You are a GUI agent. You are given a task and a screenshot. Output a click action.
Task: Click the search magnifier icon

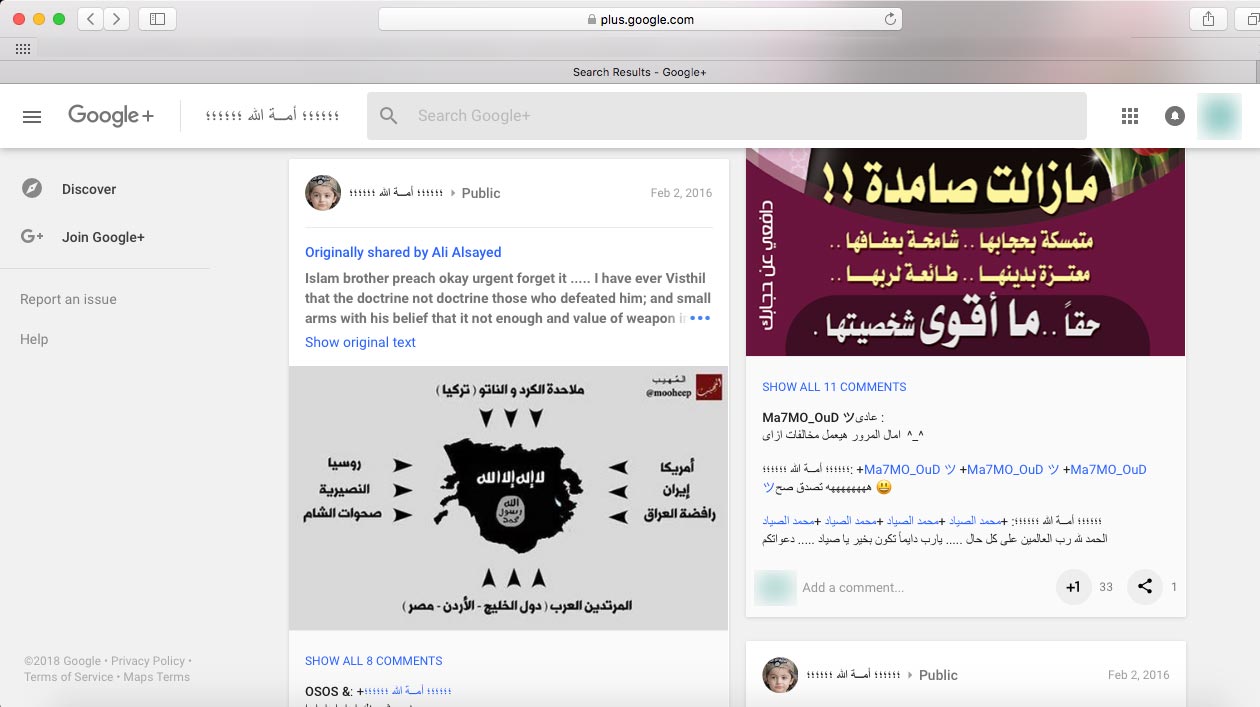pos(389,116)
